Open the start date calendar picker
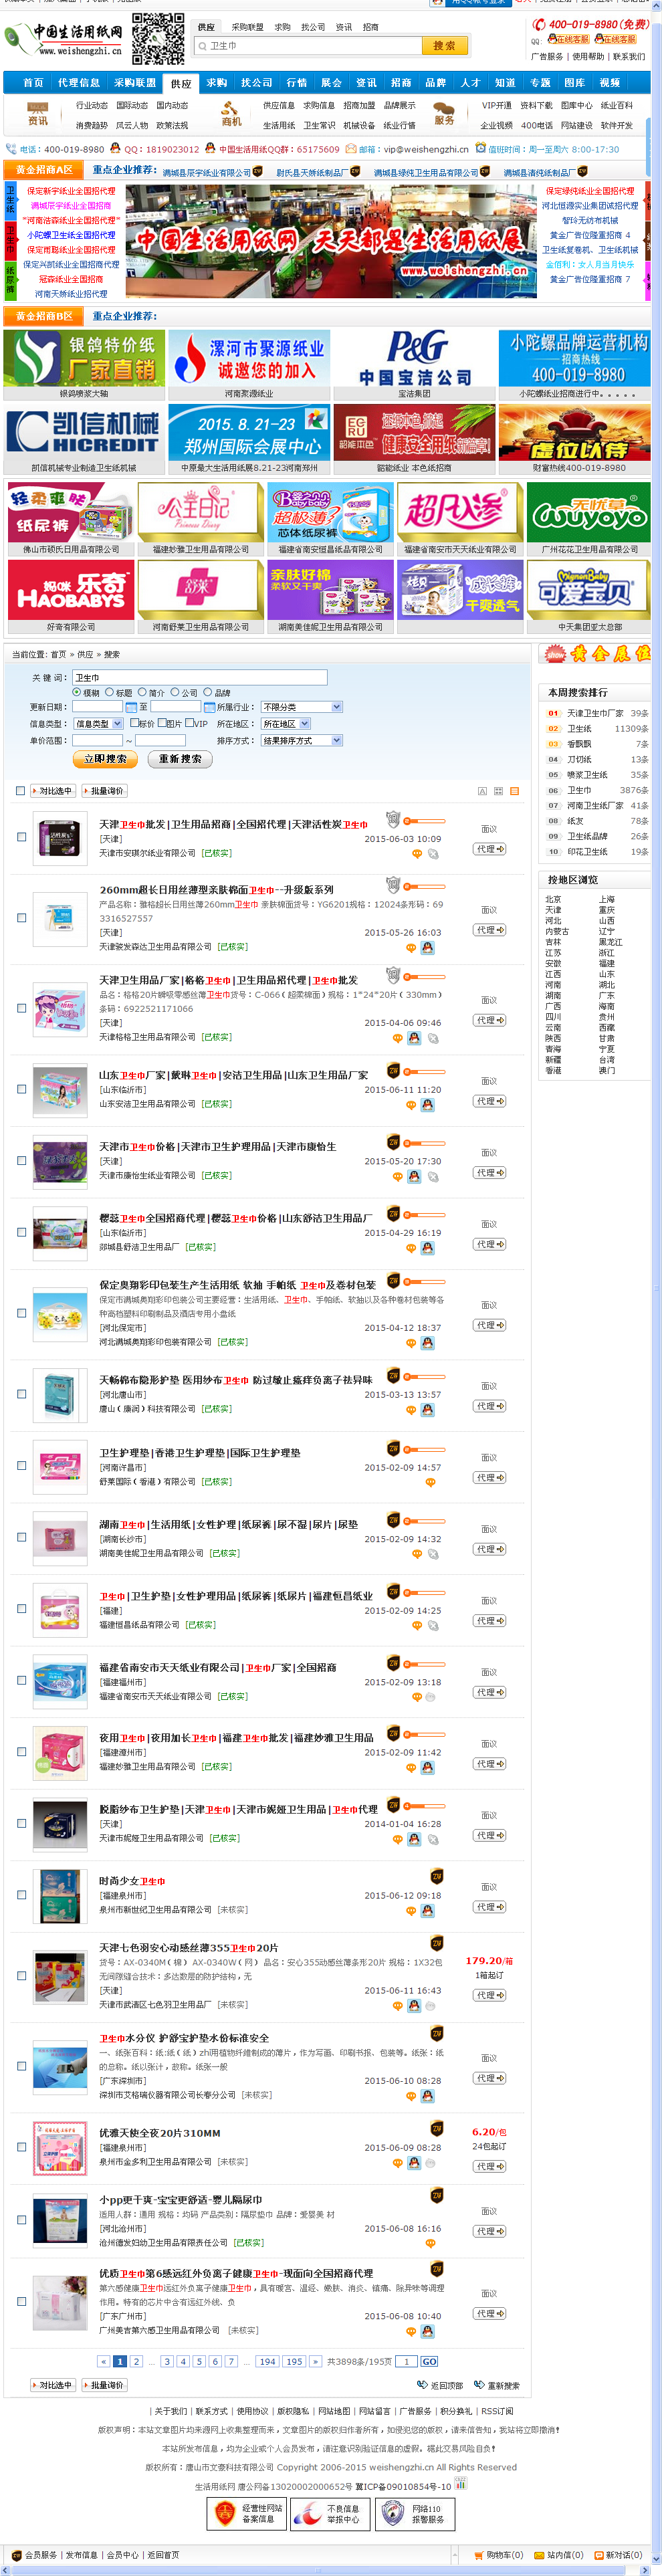Viewport: 662px width, 2576px height. pyautogui.click(x=130, y=707)
